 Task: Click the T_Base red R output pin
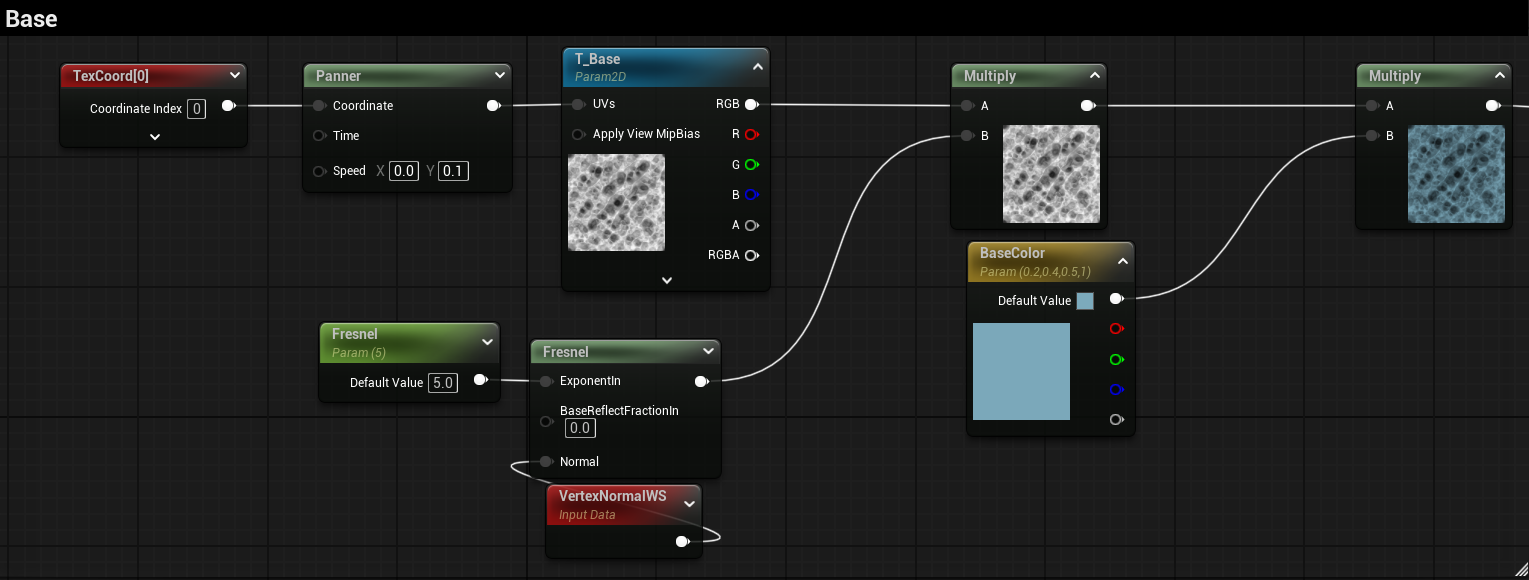751,134
